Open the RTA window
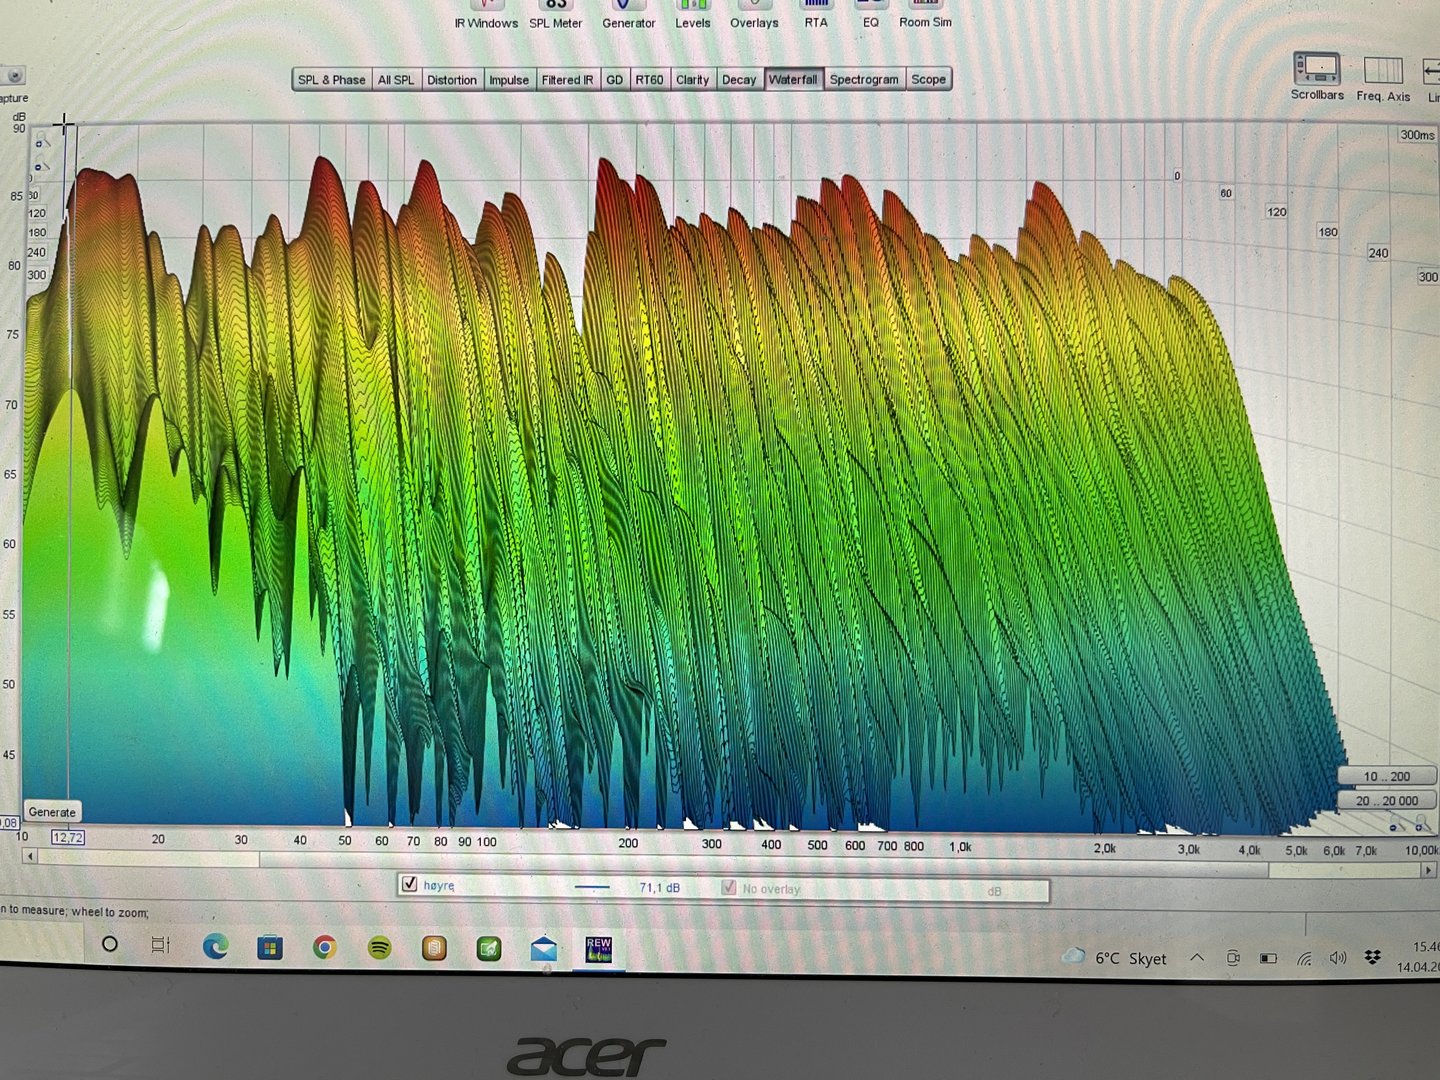The image size is (1440, 1080). (x=816, y=15)
